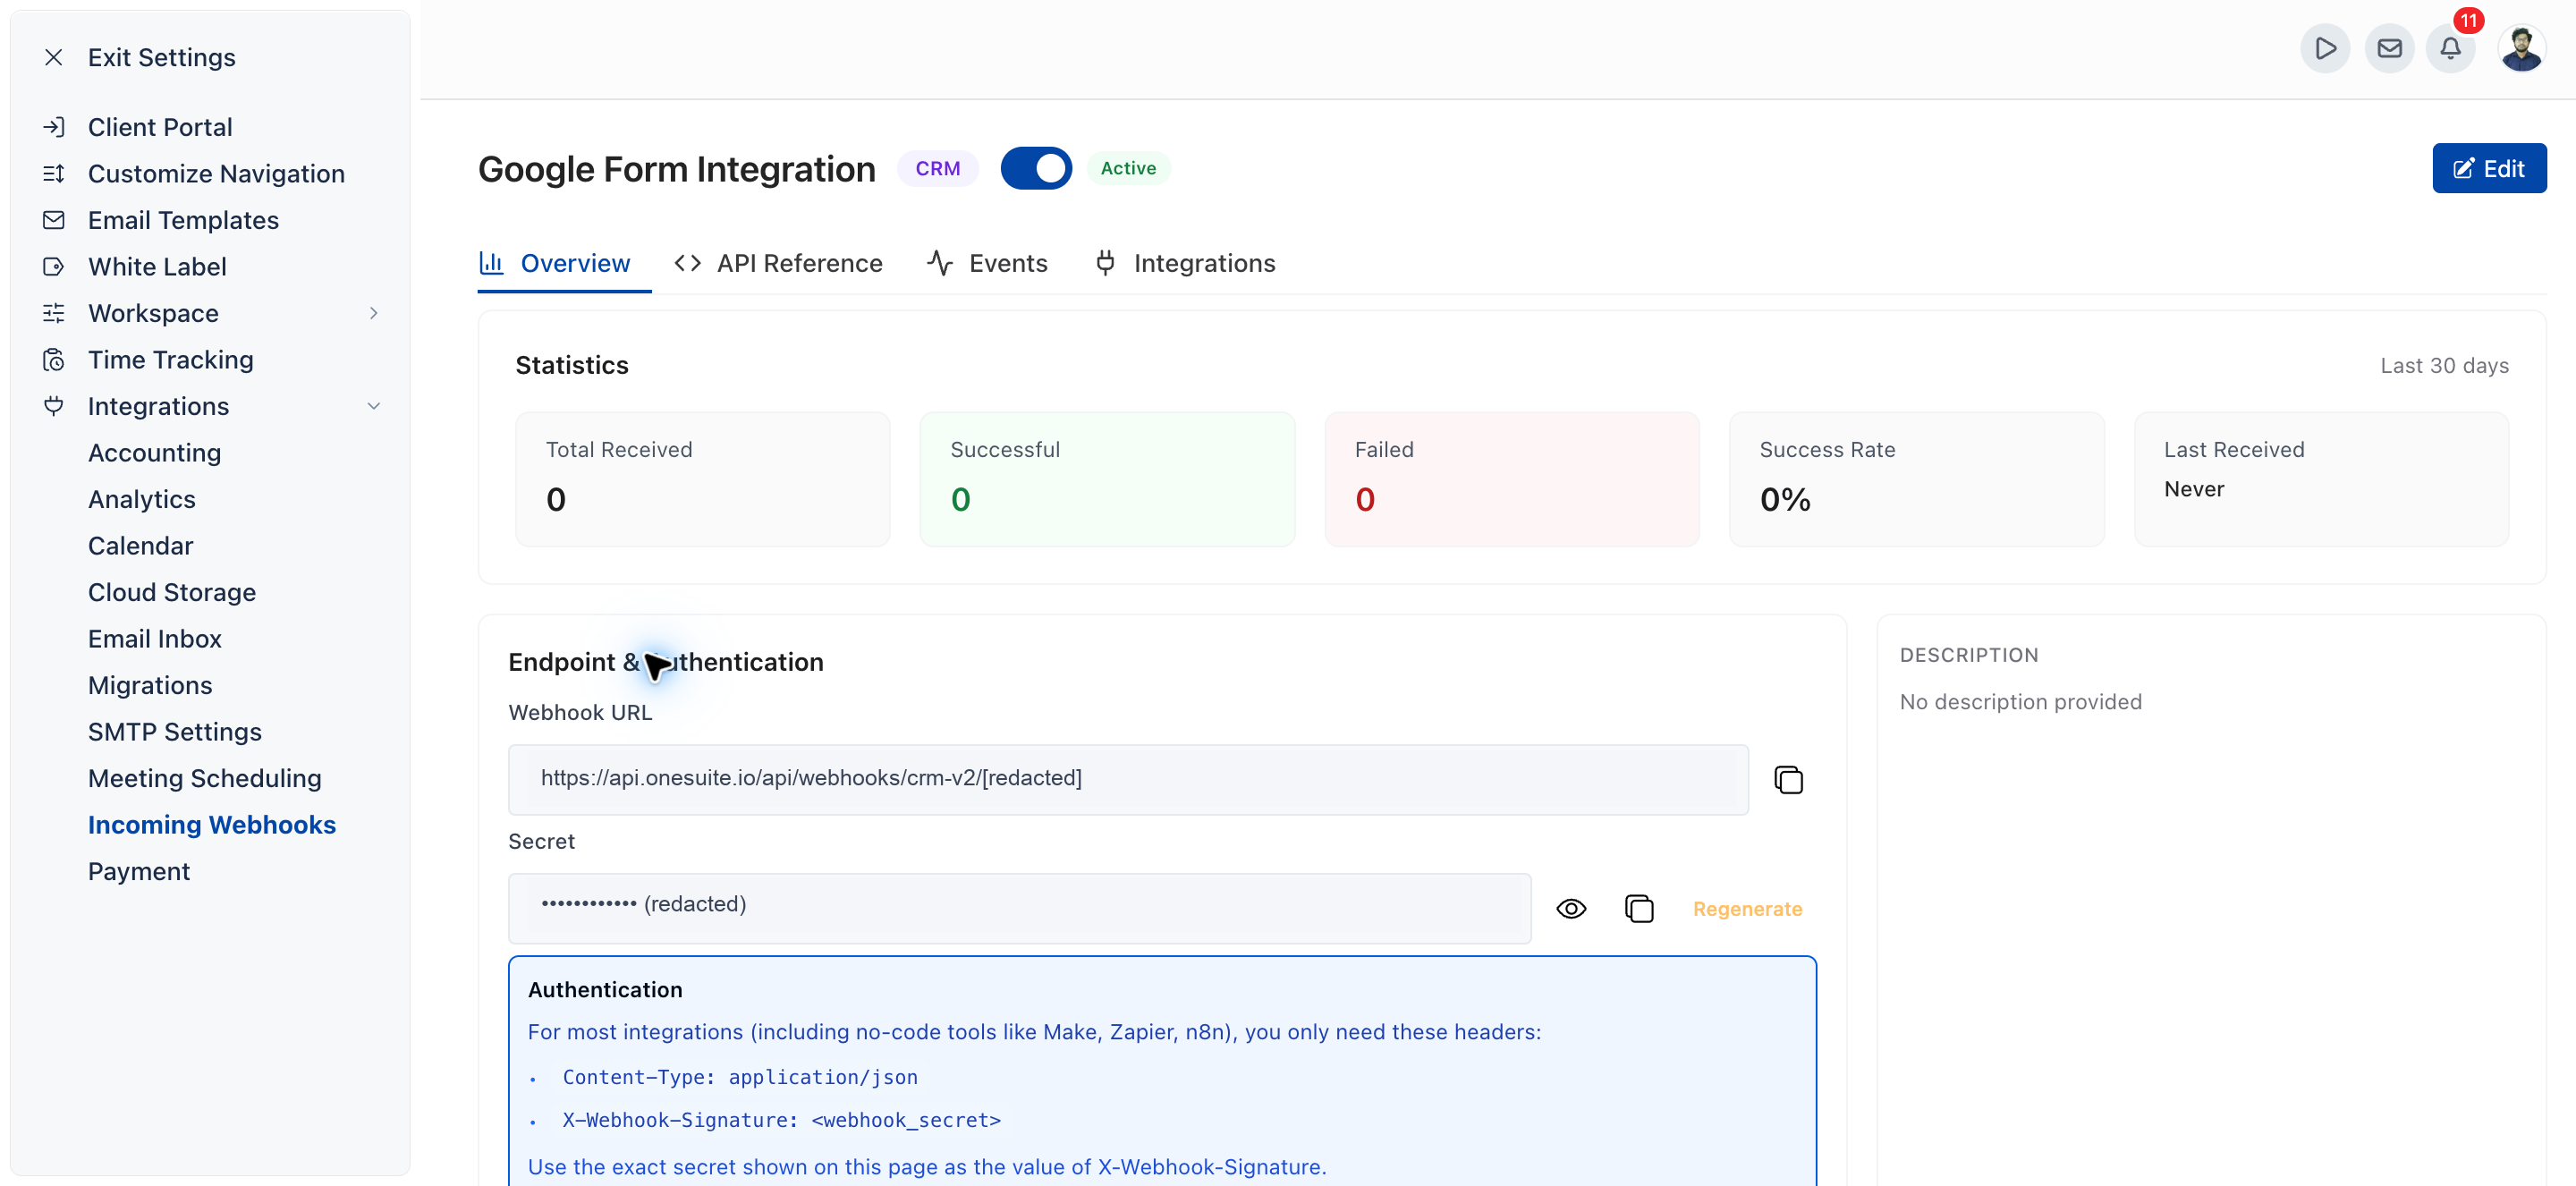2576x1186 pixels.
Task: Click the play icon in top bar
Action: [2325, 48]
